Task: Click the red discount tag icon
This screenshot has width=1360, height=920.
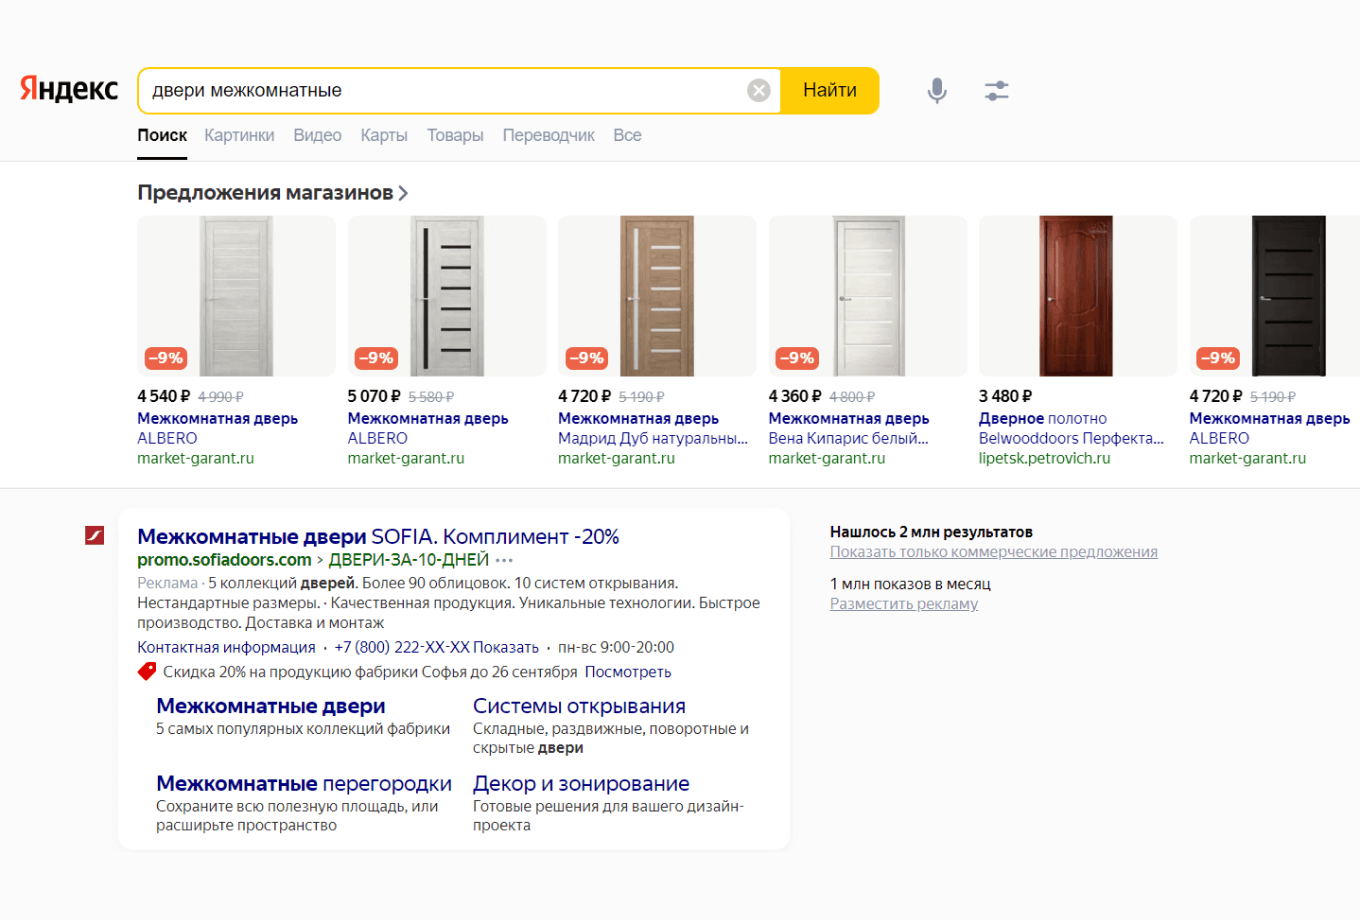Action: [147, 672]
